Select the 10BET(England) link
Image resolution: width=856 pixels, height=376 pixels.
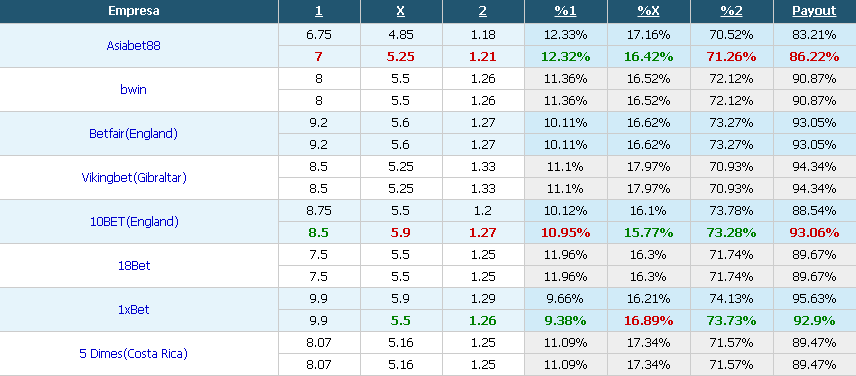[x=134, y=222]
